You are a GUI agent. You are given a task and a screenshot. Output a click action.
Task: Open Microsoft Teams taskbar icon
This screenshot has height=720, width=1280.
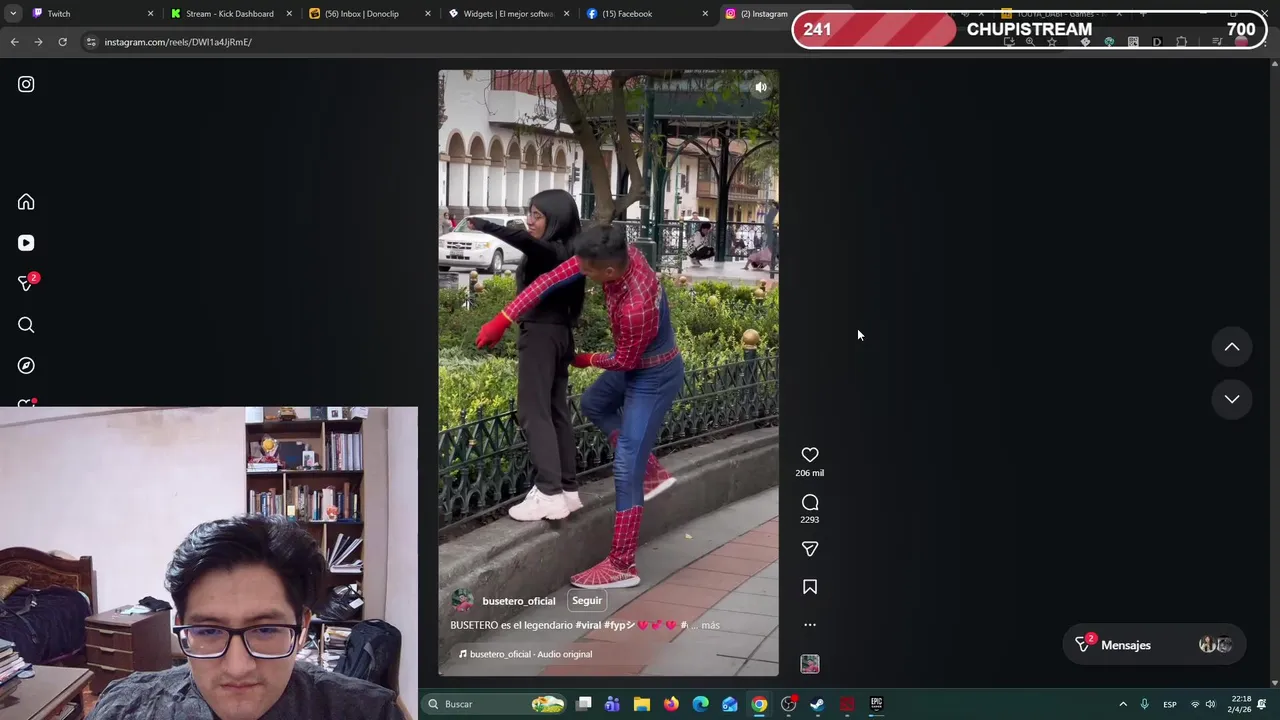click(612, 704)
